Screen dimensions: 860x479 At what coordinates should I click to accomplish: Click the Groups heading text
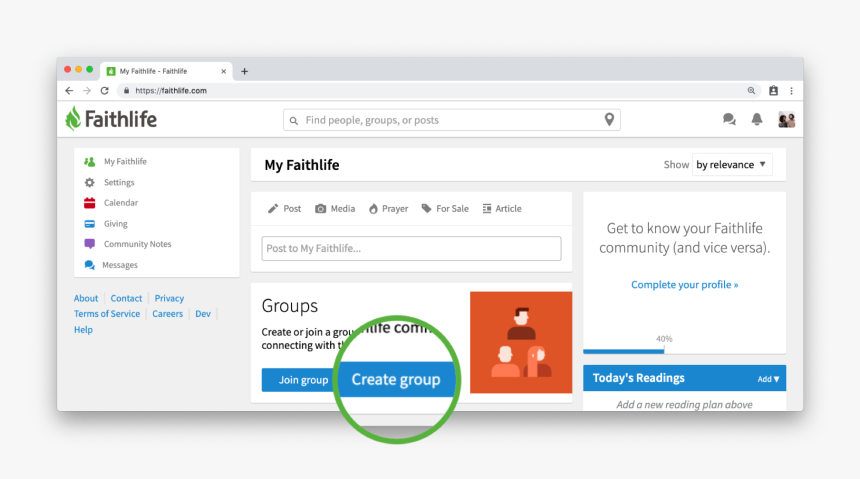(x=290, y=306)
